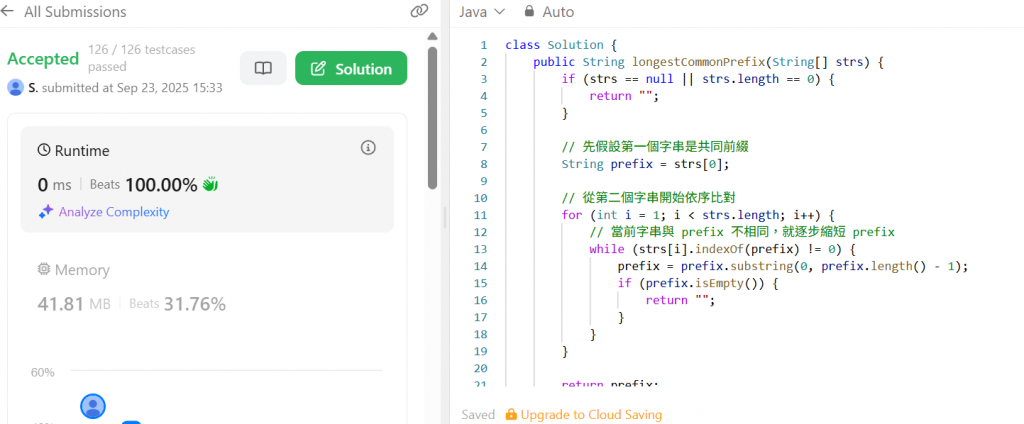Click the clapping hands icon beside 100.00%

[210, 185]
